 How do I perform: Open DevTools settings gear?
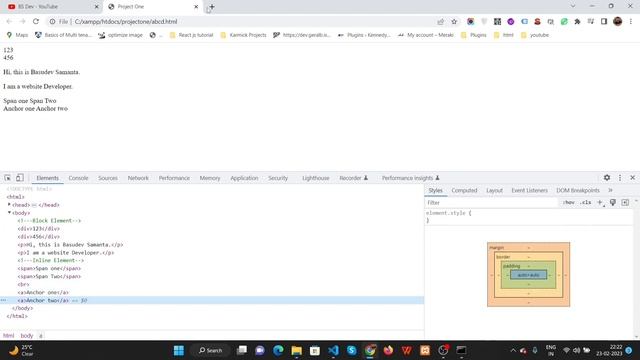point(607,178)
